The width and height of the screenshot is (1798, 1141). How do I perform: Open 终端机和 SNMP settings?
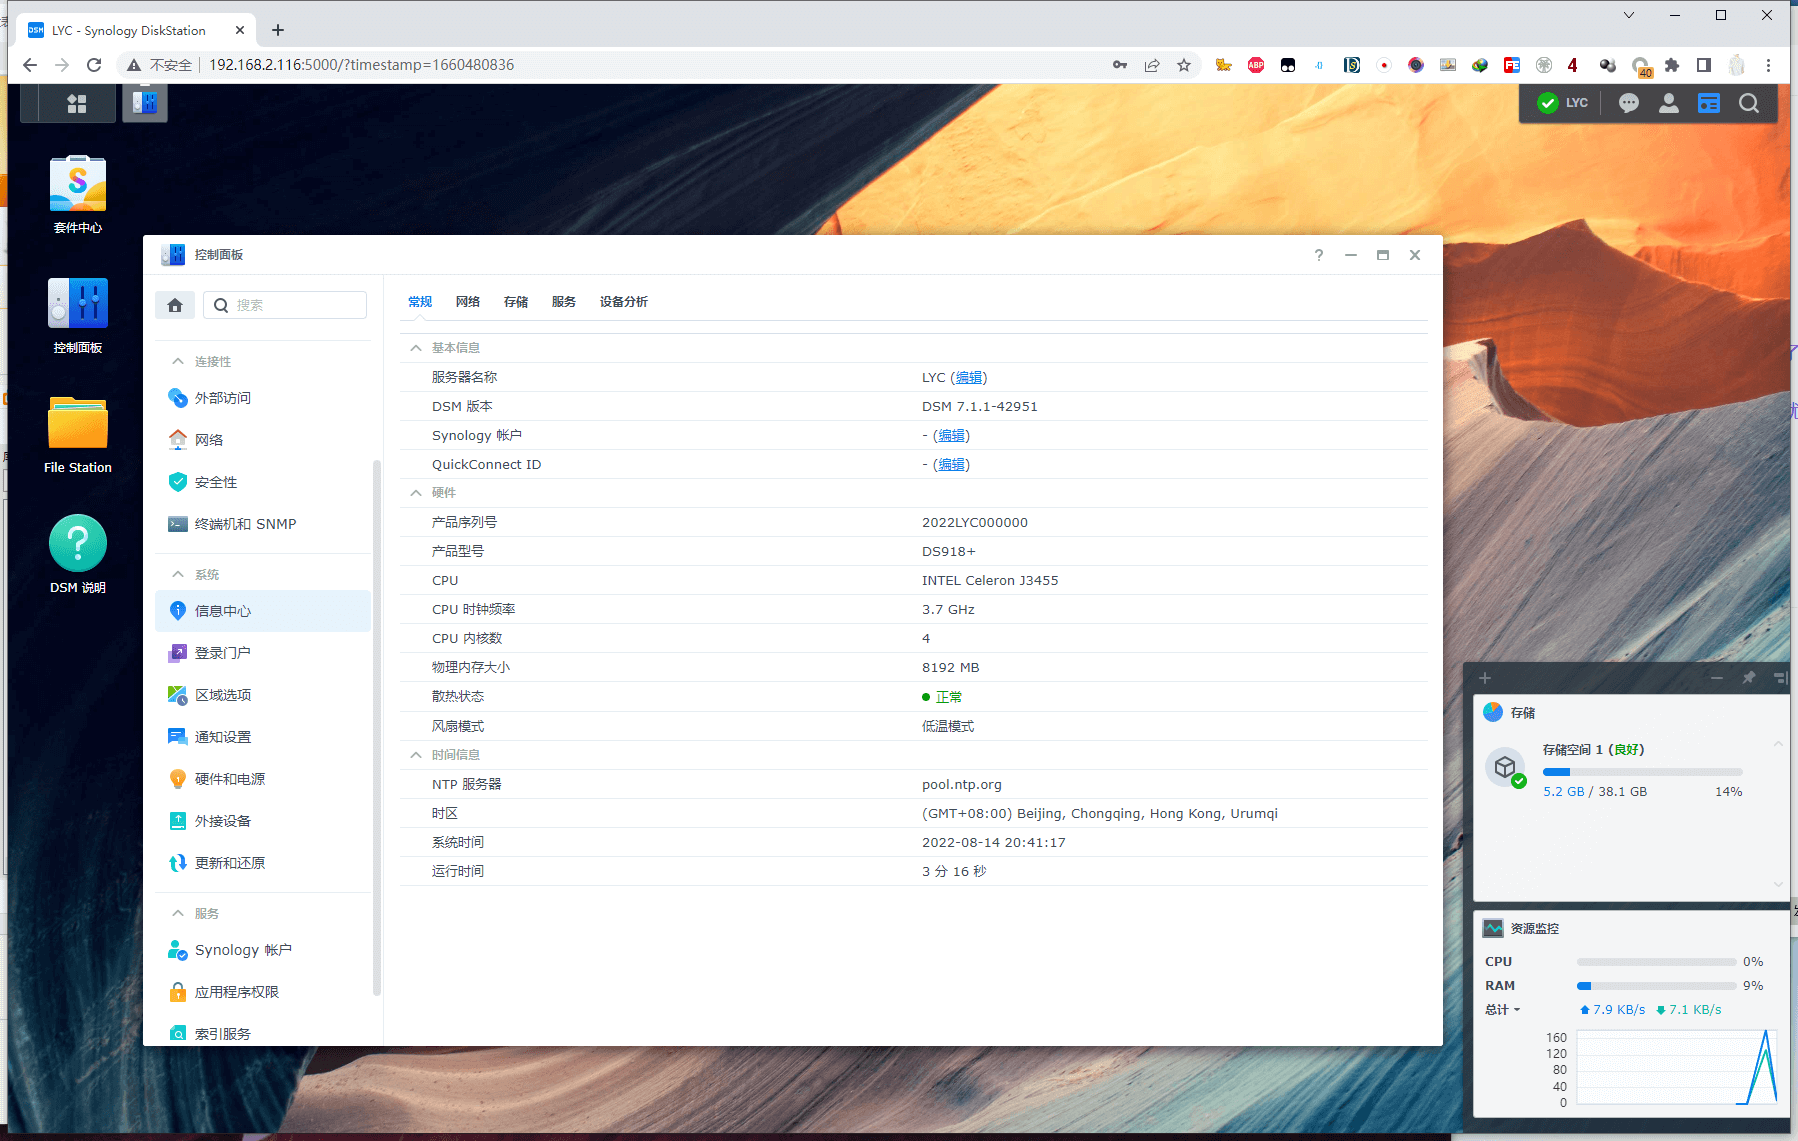pyautogui.click(x=263, y=524)
